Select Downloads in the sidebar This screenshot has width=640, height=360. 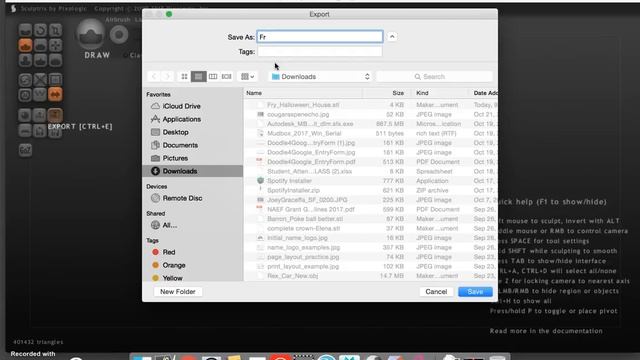(193, 171)
